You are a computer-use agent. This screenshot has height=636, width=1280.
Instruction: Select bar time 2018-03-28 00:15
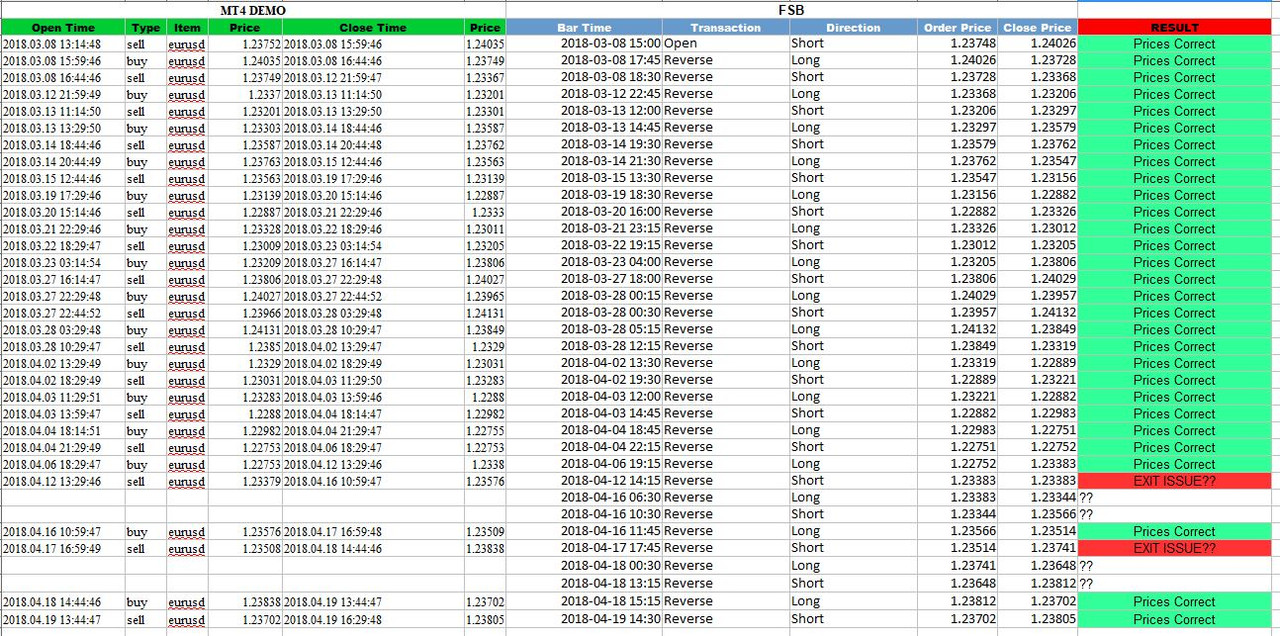point(611,296)
